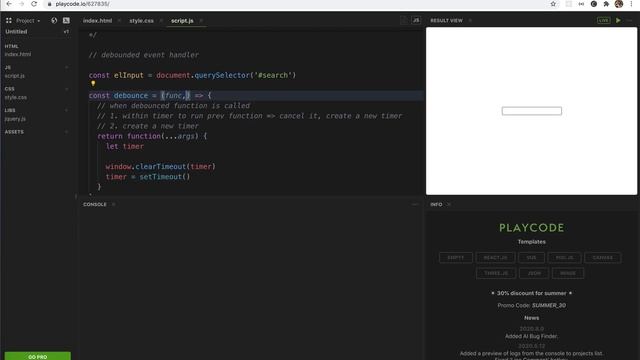
Task: Choose the template right of JSON
Action: pyautogui.click(x=568, y=273)
